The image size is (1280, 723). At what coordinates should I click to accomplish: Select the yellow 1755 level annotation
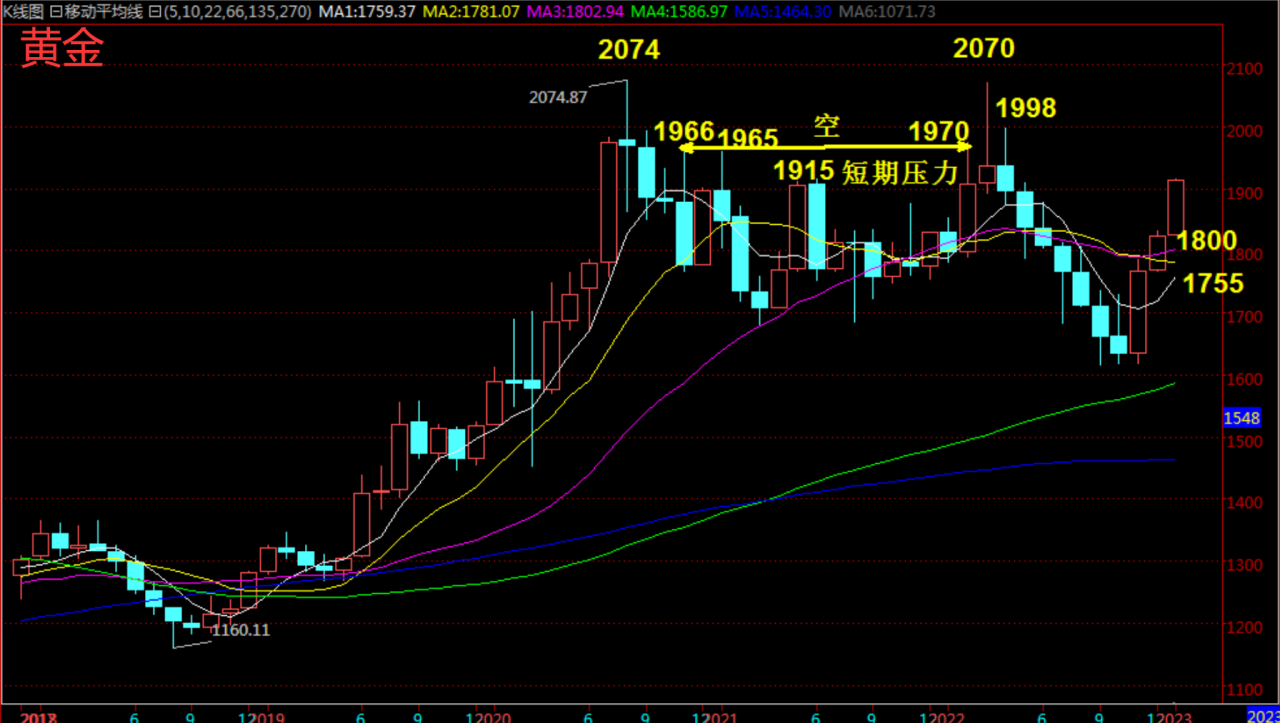[1213, 284]
